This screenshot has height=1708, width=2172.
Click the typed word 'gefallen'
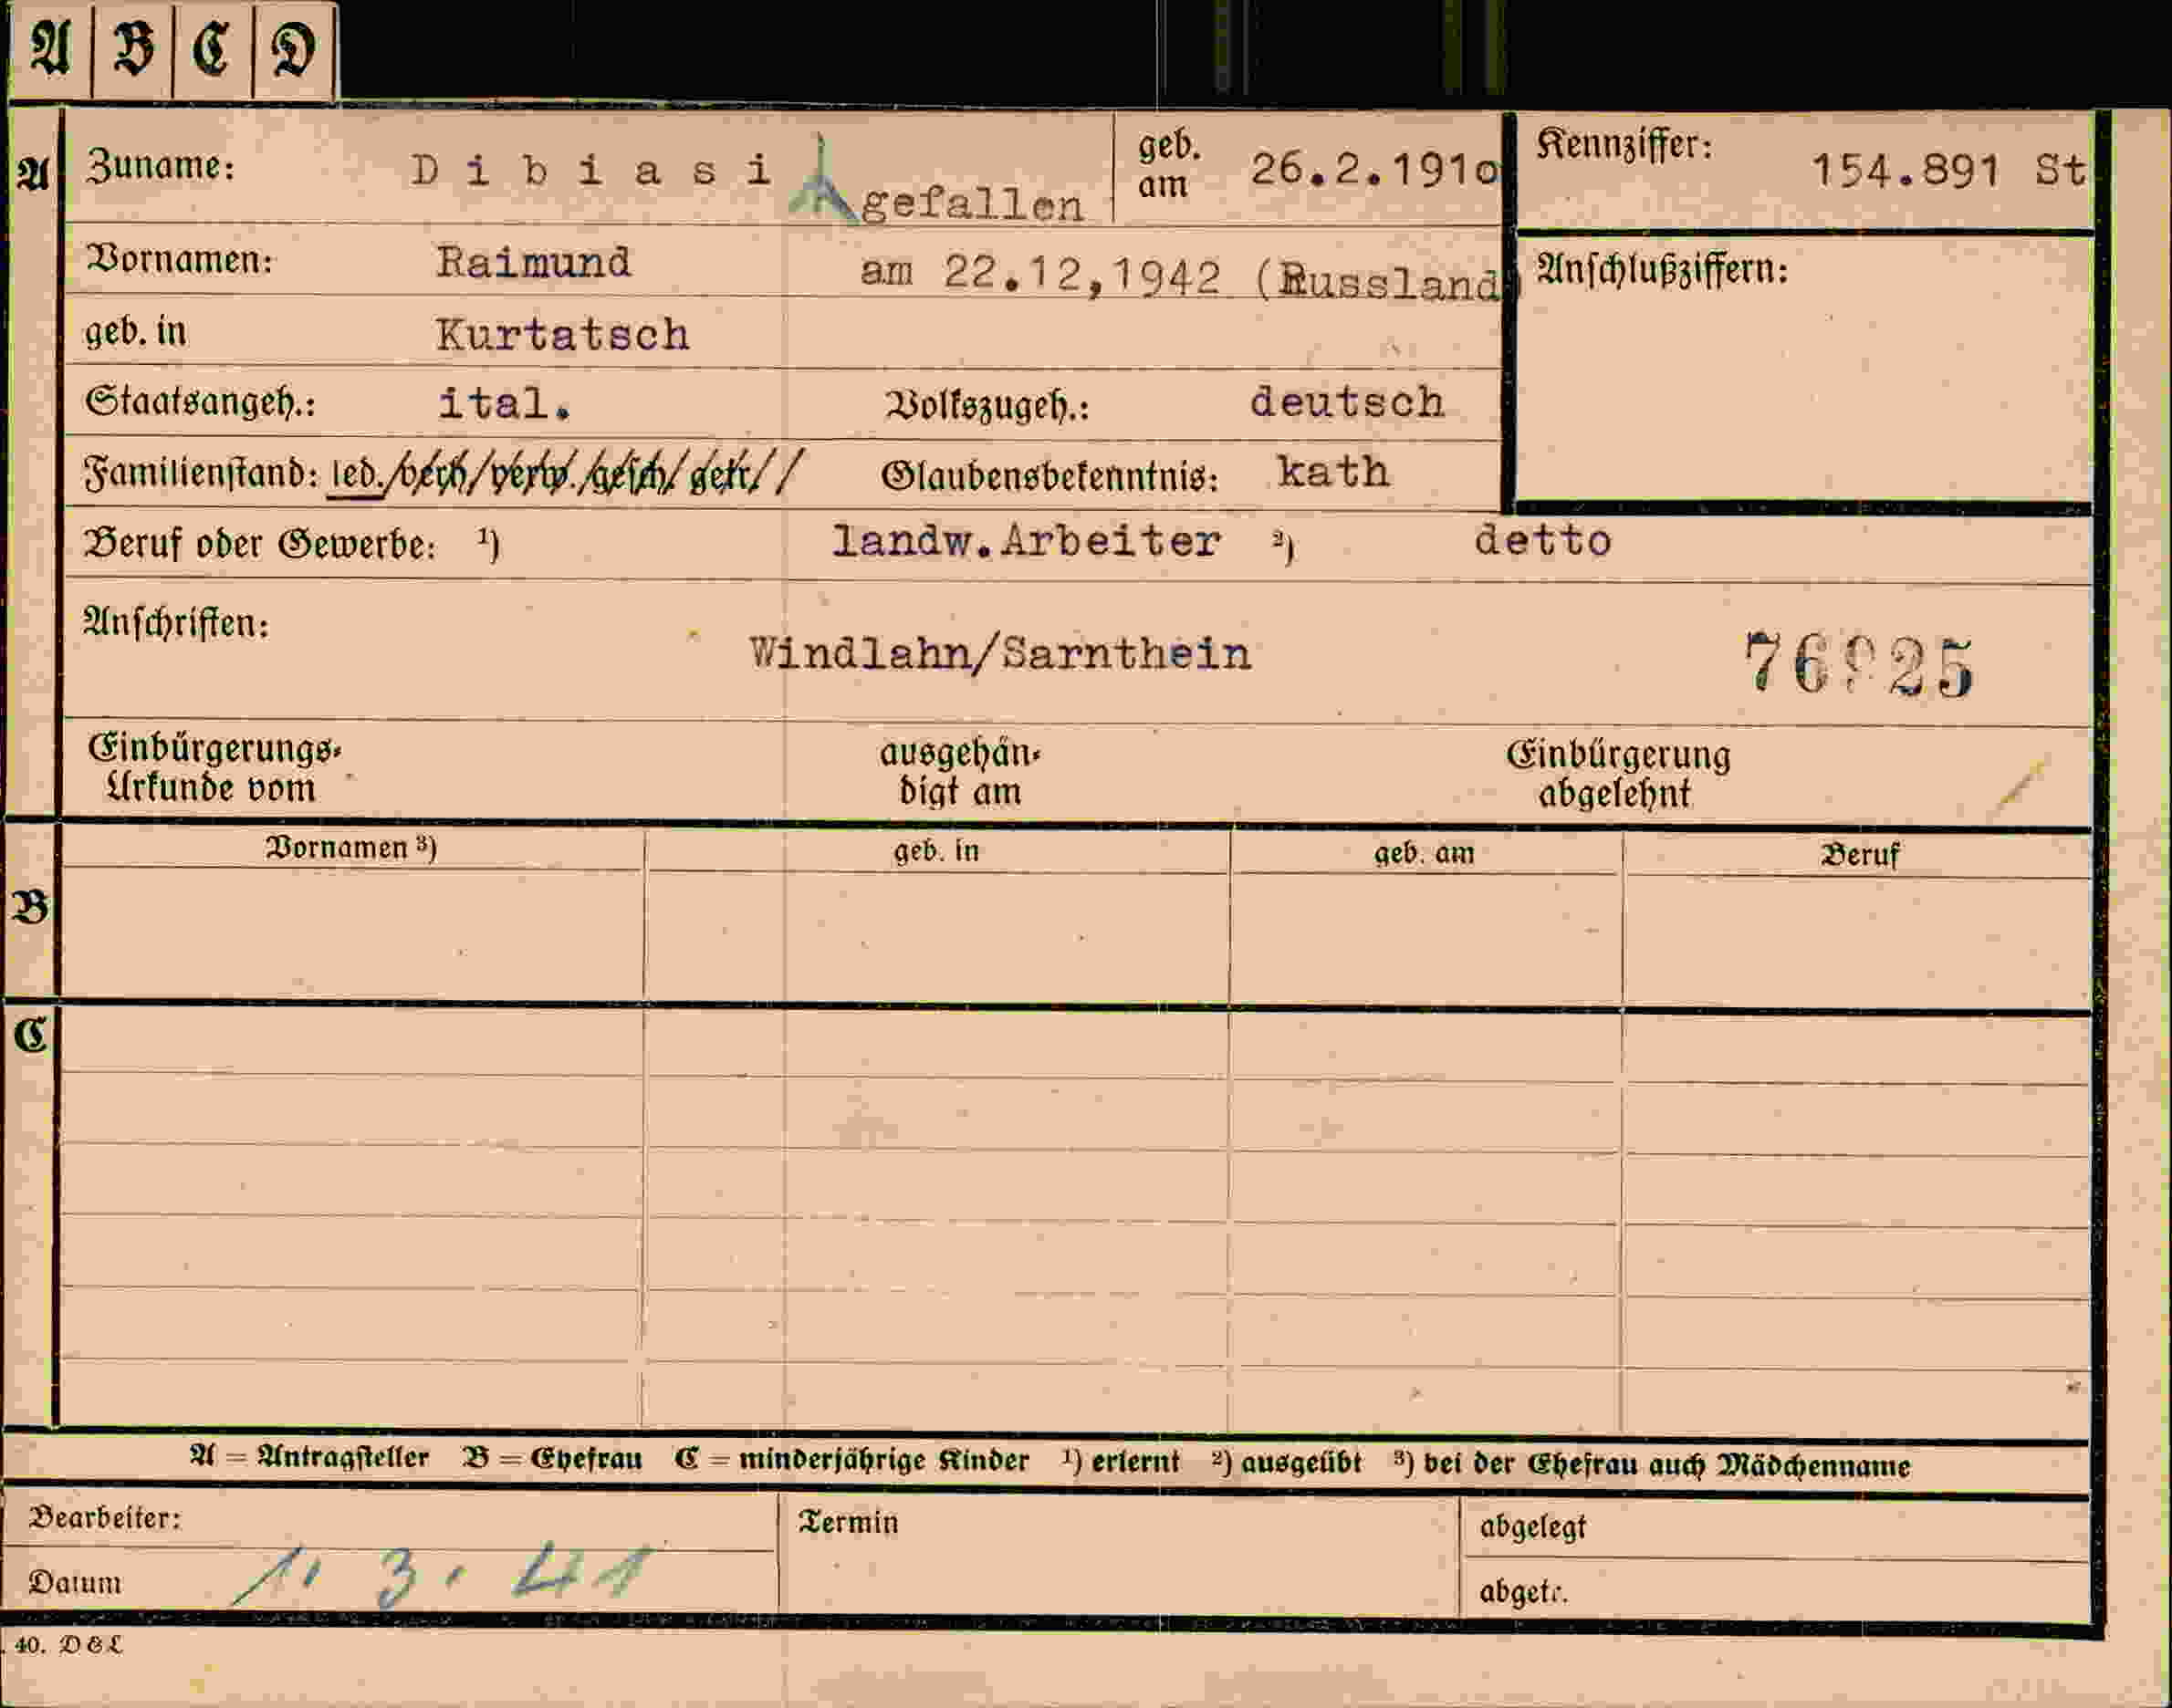[x=972, y=205]
